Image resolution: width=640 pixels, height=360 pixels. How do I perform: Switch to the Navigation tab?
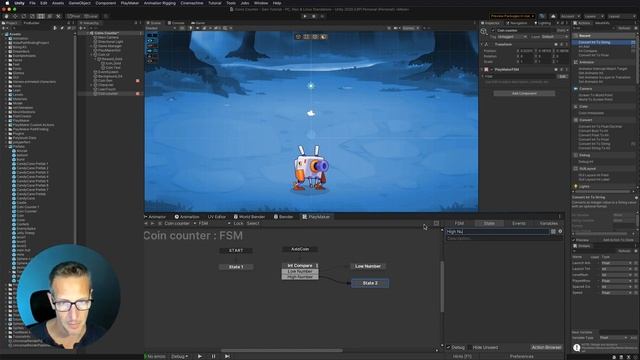pyautogui.click(x=518, y=23)
